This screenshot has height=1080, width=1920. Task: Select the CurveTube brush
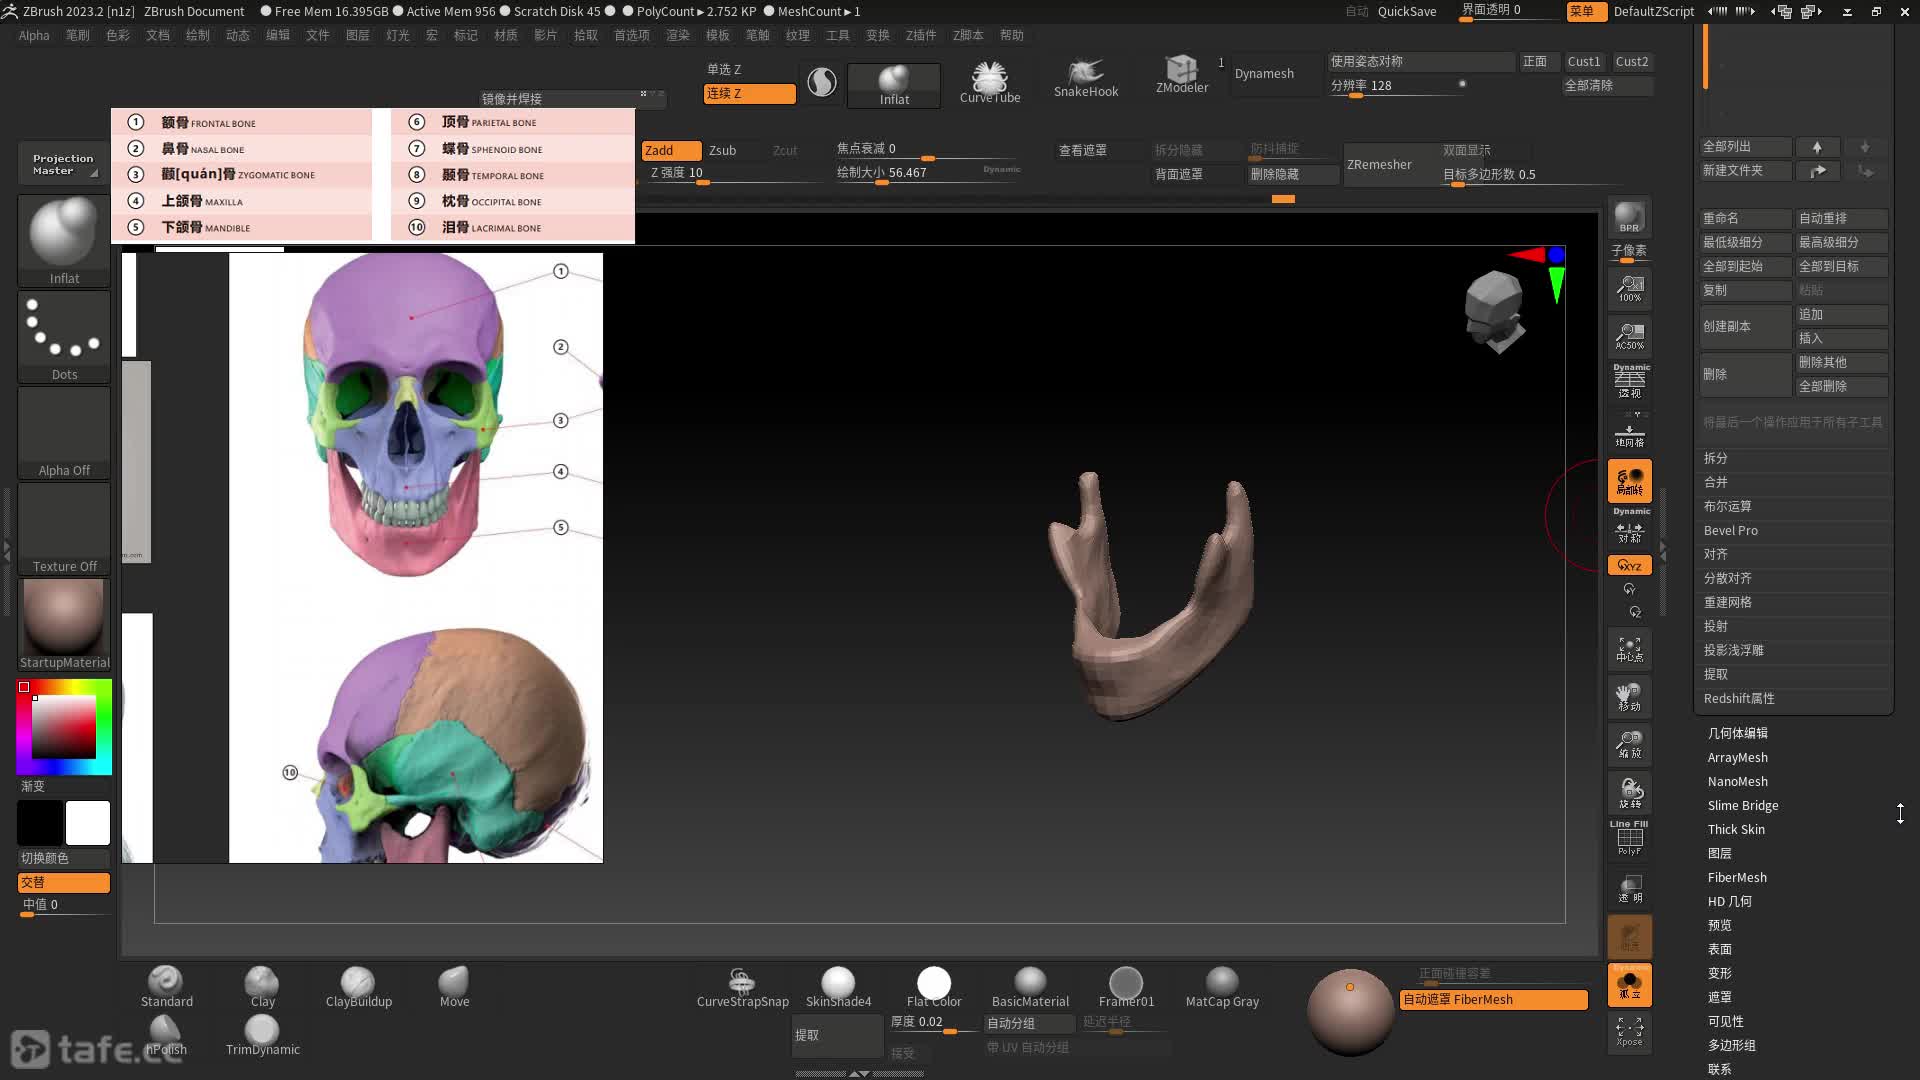point(990,83)
